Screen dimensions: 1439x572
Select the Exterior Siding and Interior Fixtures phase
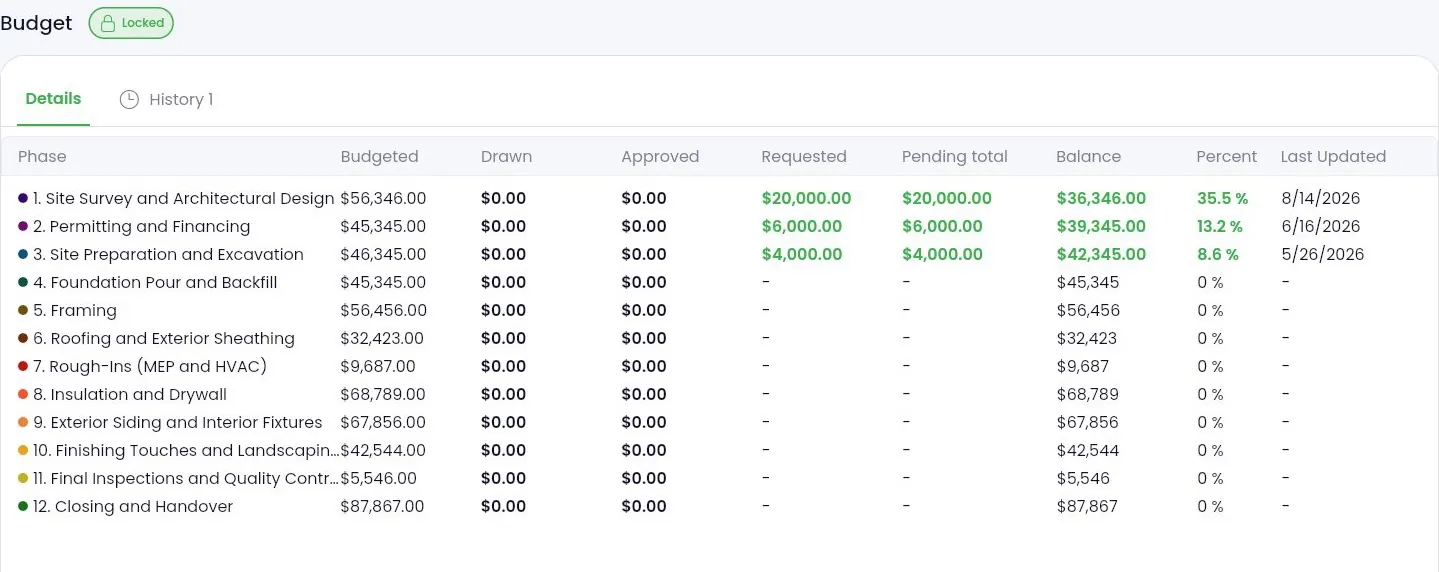178,422
